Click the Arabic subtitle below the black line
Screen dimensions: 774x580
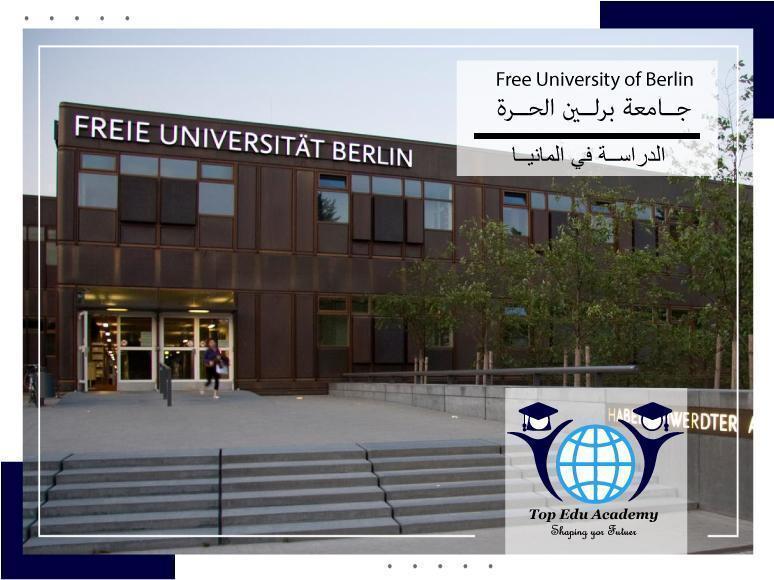588,156
